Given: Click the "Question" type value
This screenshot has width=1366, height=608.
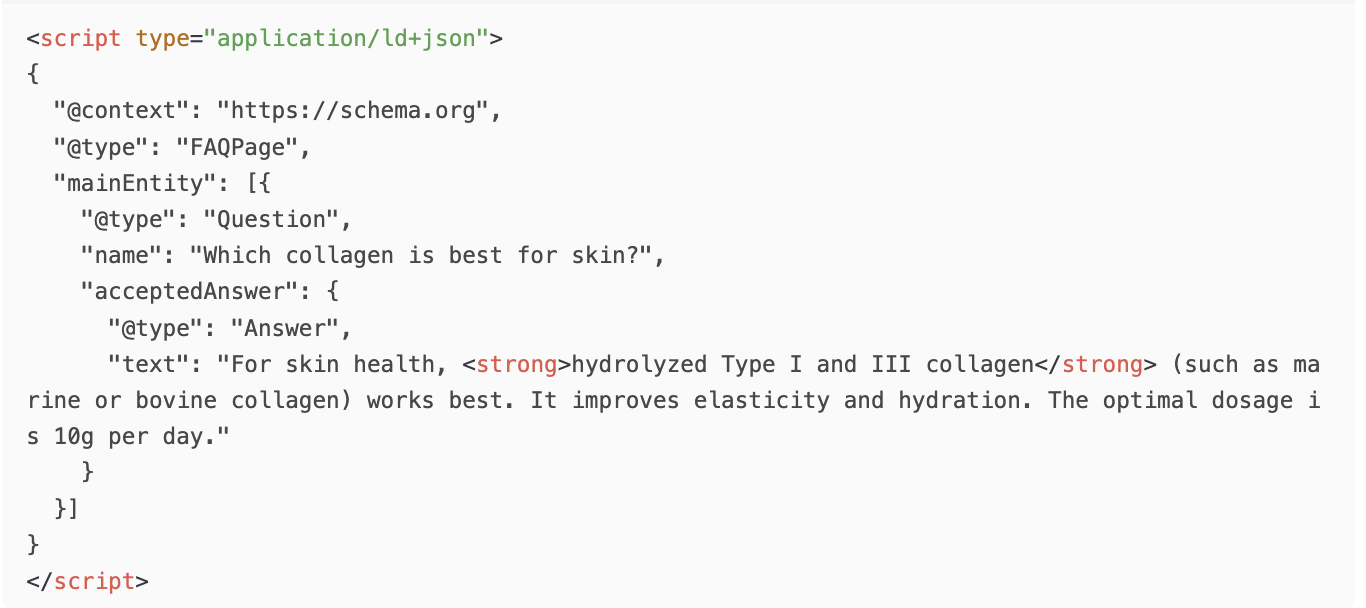Looking at the screenshot, I should click(x=271, y=219).
